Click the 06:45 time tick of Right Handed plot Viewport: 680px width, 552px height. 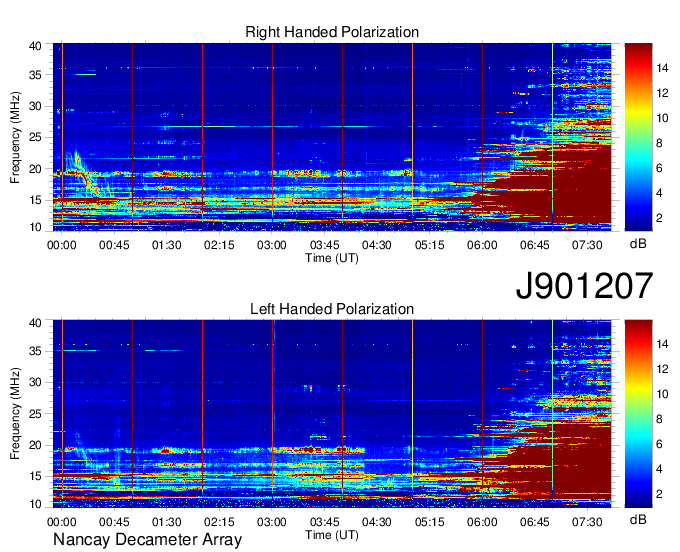[x=535, y=245]
